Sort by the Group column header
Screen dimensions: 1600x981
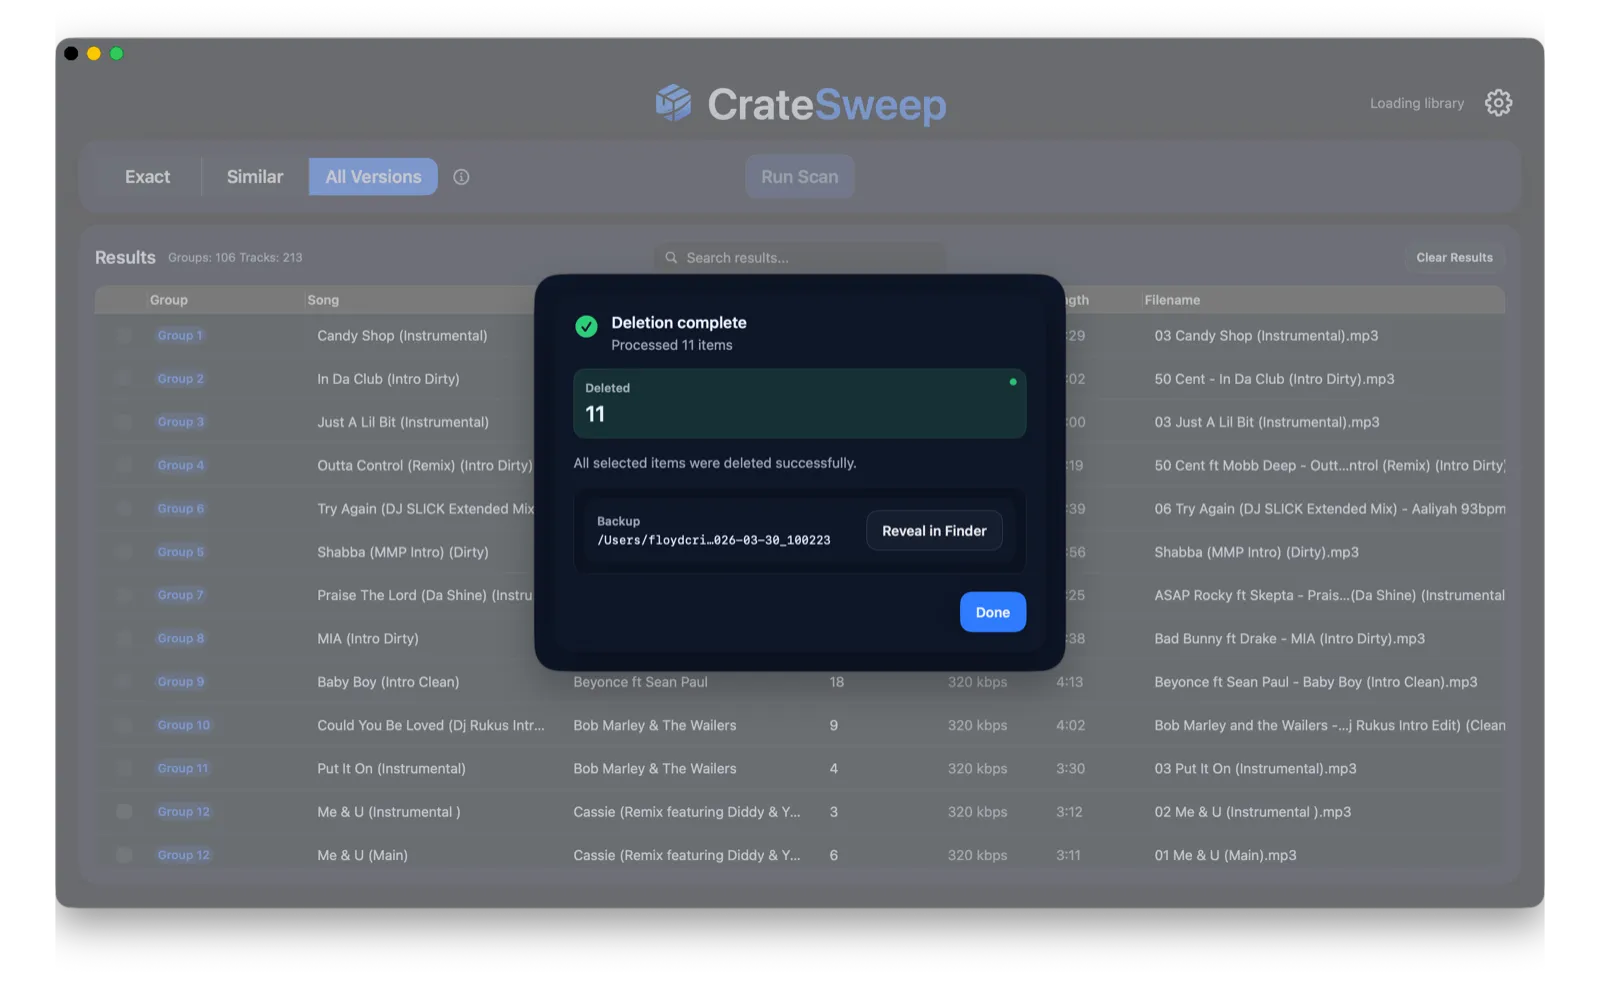pos(169,300)
